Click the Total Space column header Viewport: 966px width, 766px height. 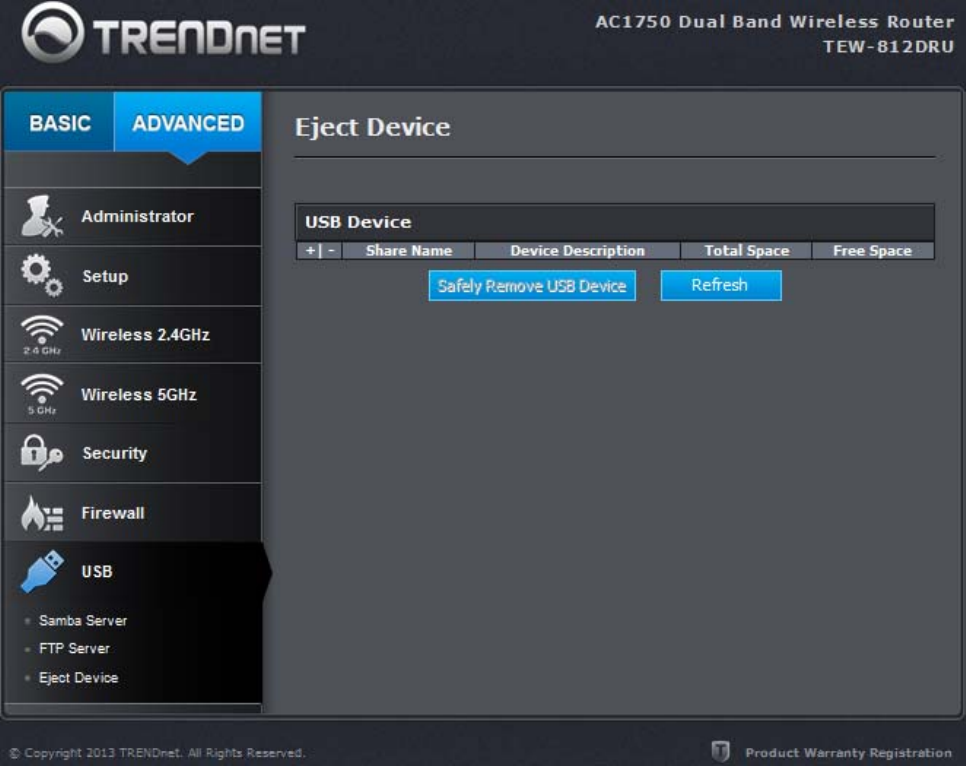click(747, 251)
